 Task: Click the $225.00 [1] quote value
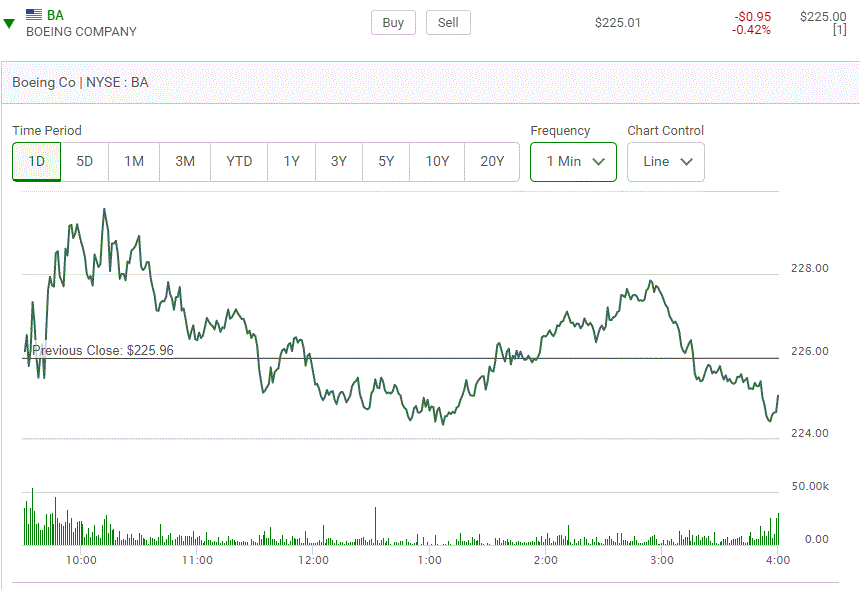coord(823,23)
